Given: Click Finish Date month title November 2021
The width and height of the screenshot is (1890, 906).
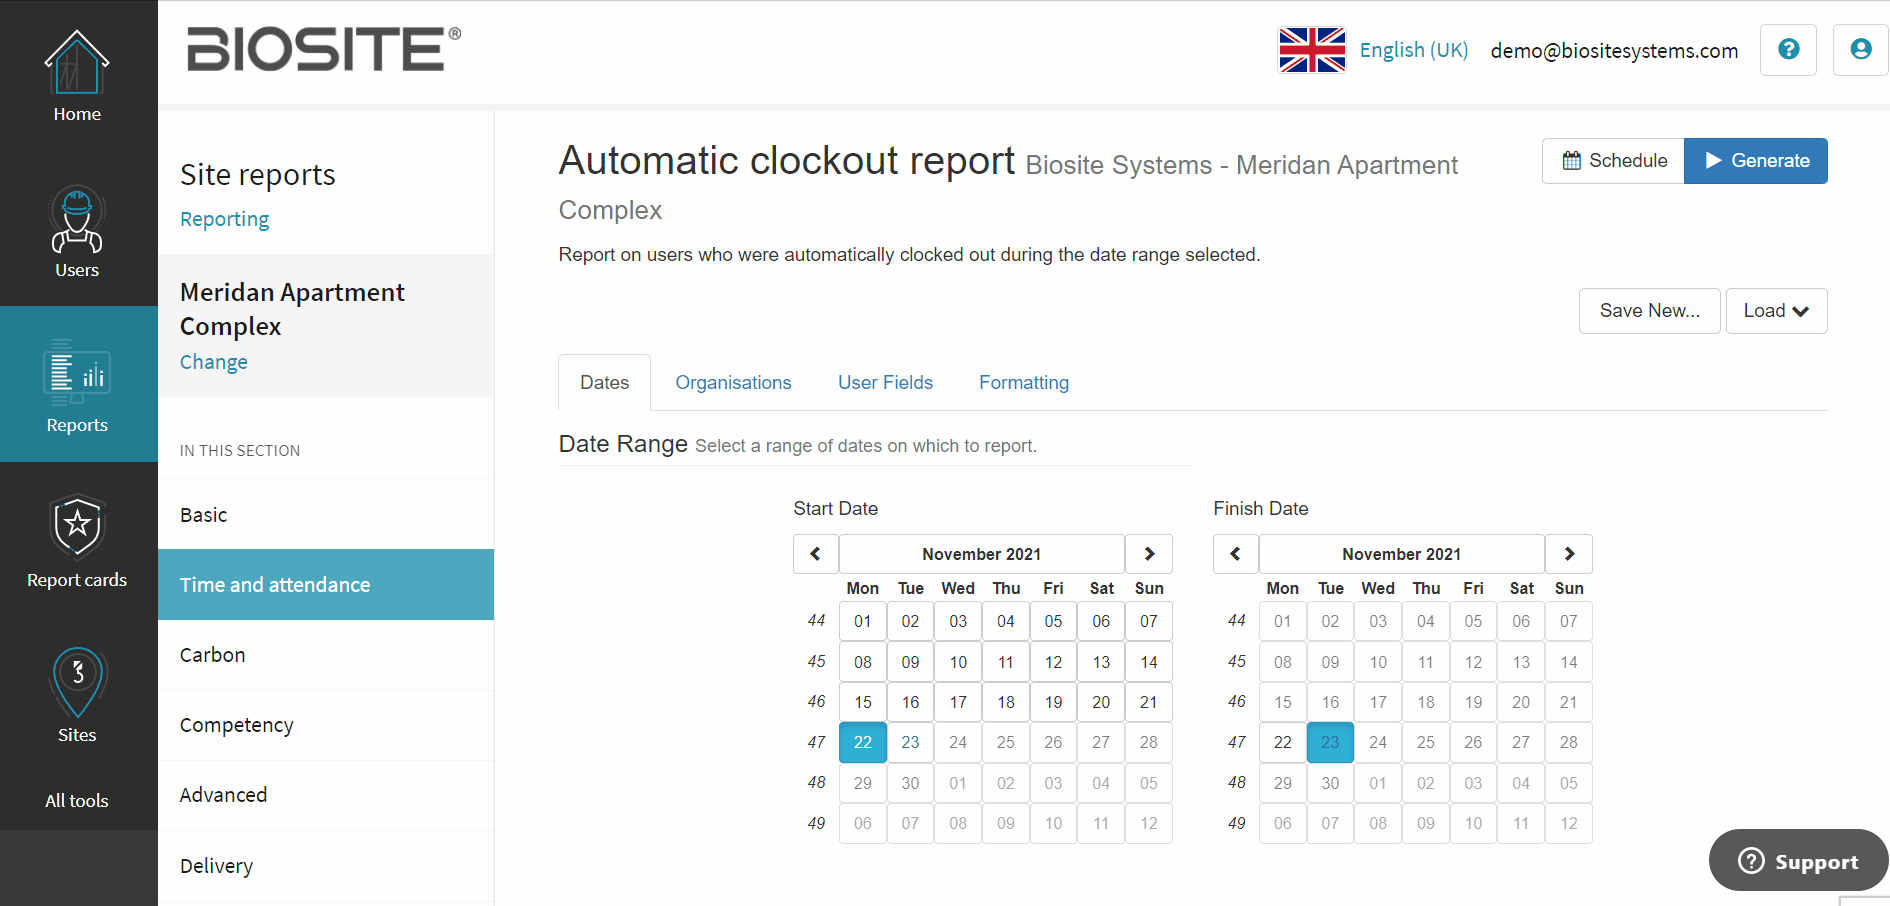Looking at the screenshot, I should (x=1402, y=554).
